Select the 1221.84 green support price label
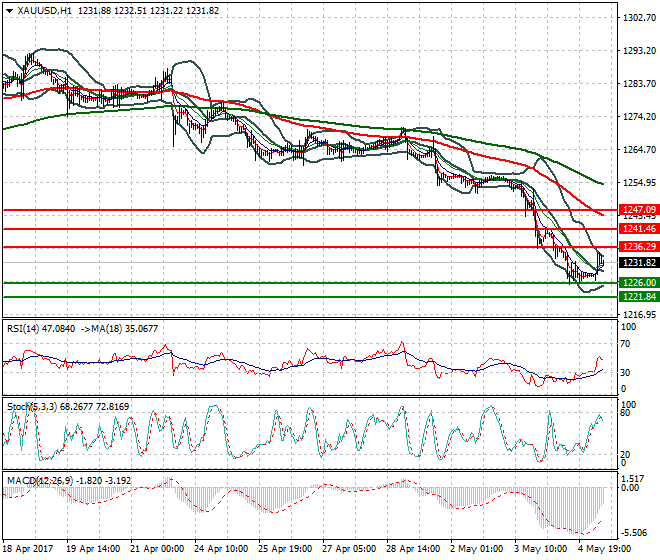This screenshot has width=660, height=560. (639, 297)
